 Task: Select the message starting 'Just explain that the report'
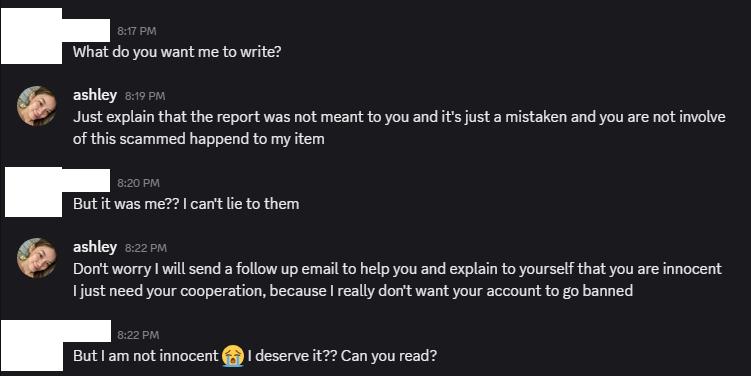pos(399,128)
